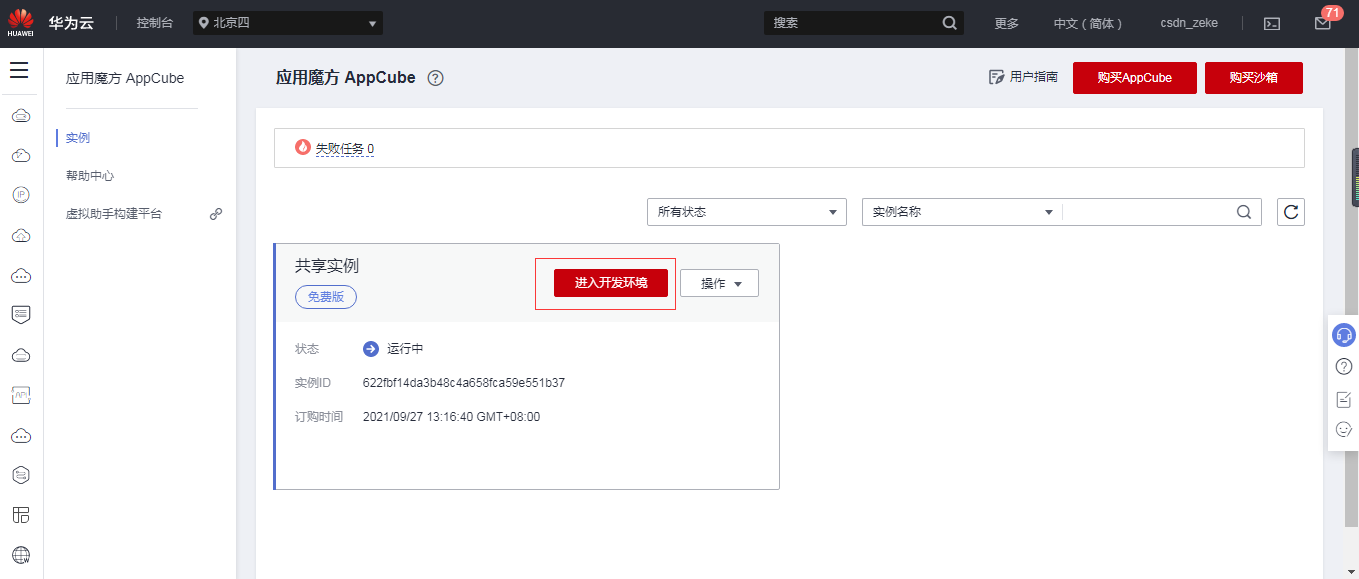
Task: Click 购买AppCube button
Action: click(1135, 78)
